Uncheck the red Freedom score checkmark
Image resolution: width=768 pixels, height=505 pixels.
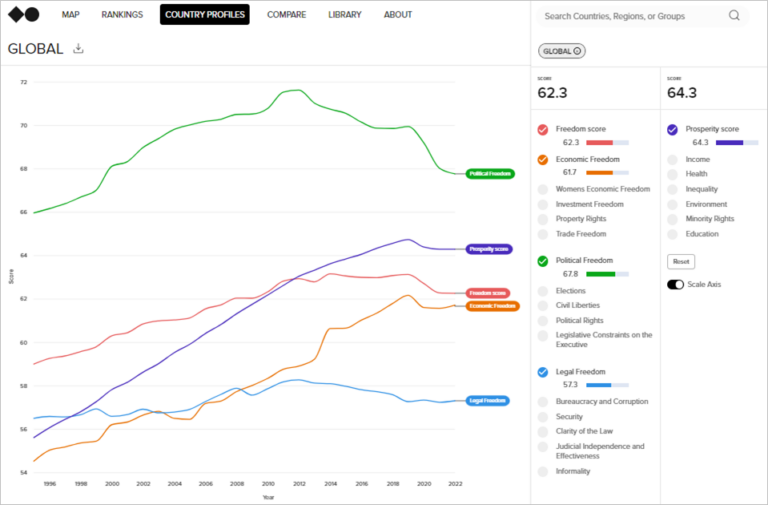(x=543, y=130)
